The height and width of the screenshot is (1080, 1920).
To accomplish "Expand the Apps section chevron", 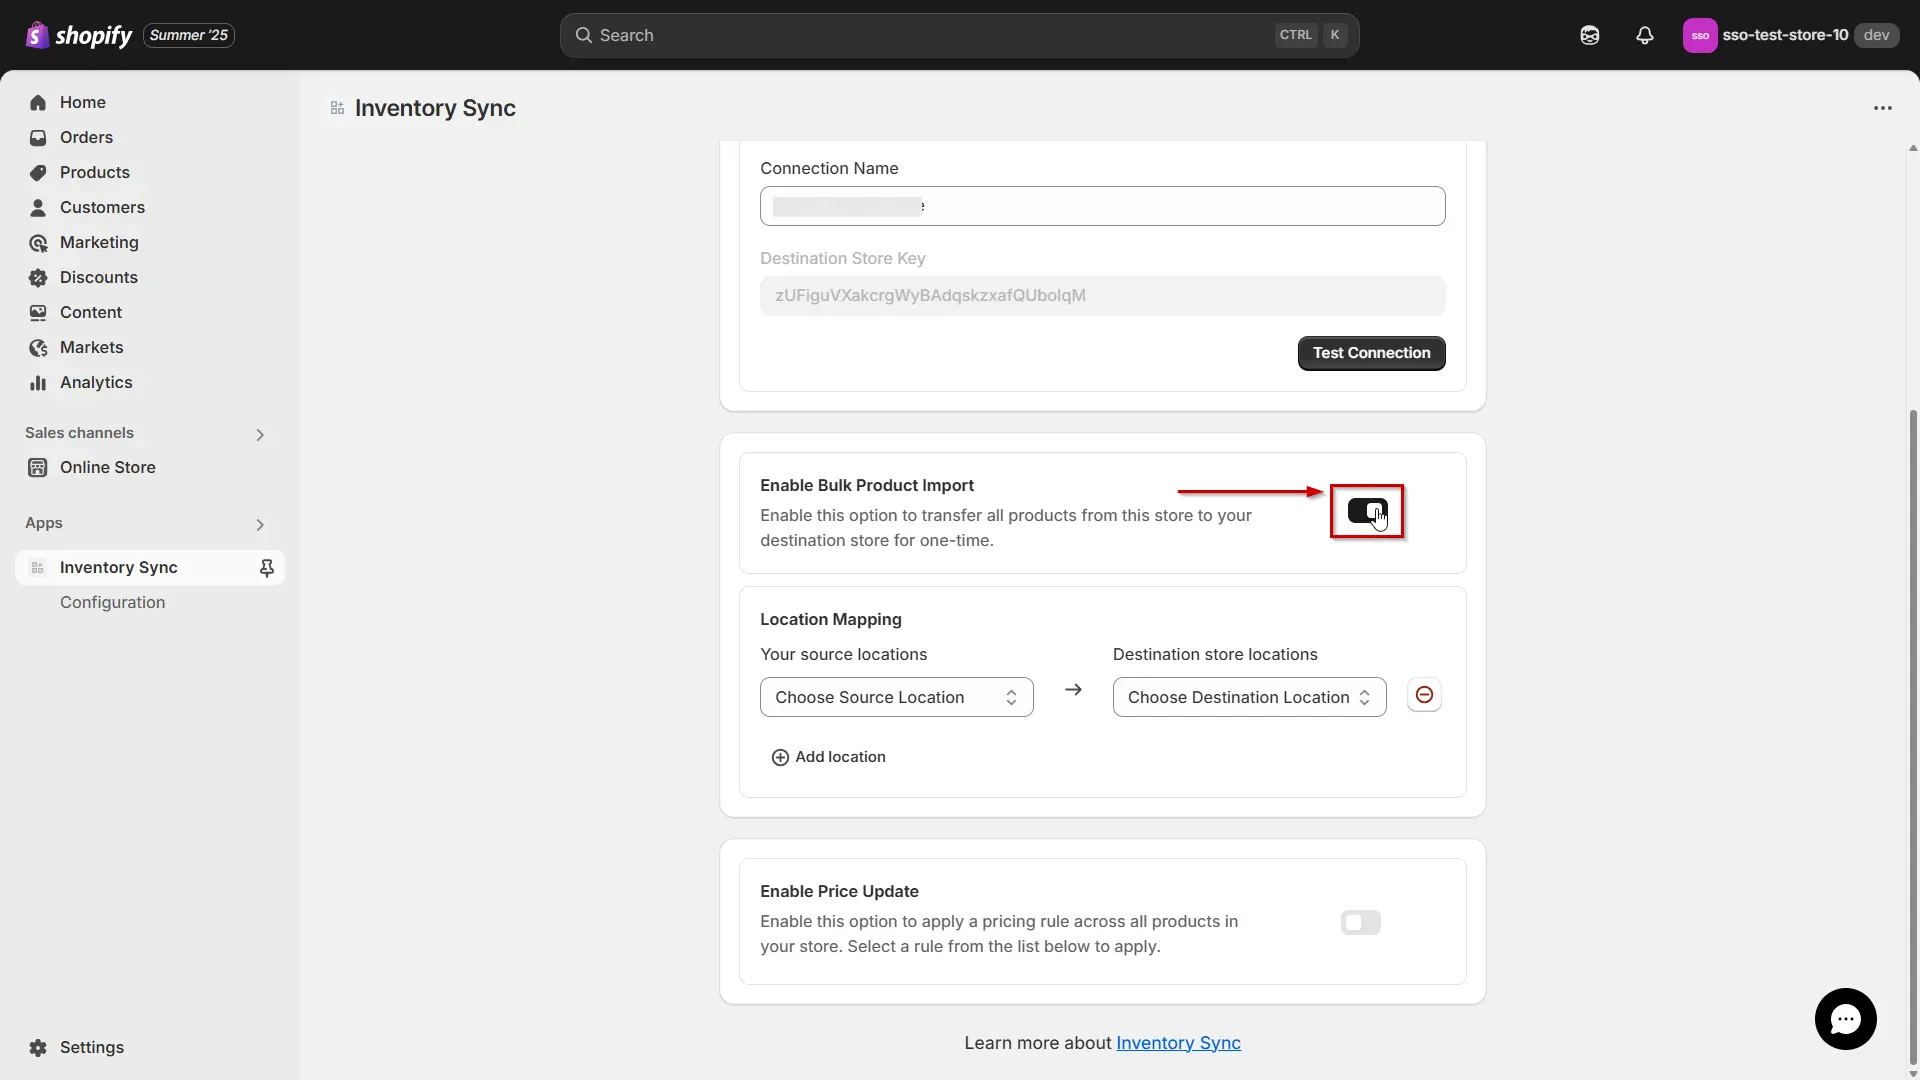I will 260,524.
